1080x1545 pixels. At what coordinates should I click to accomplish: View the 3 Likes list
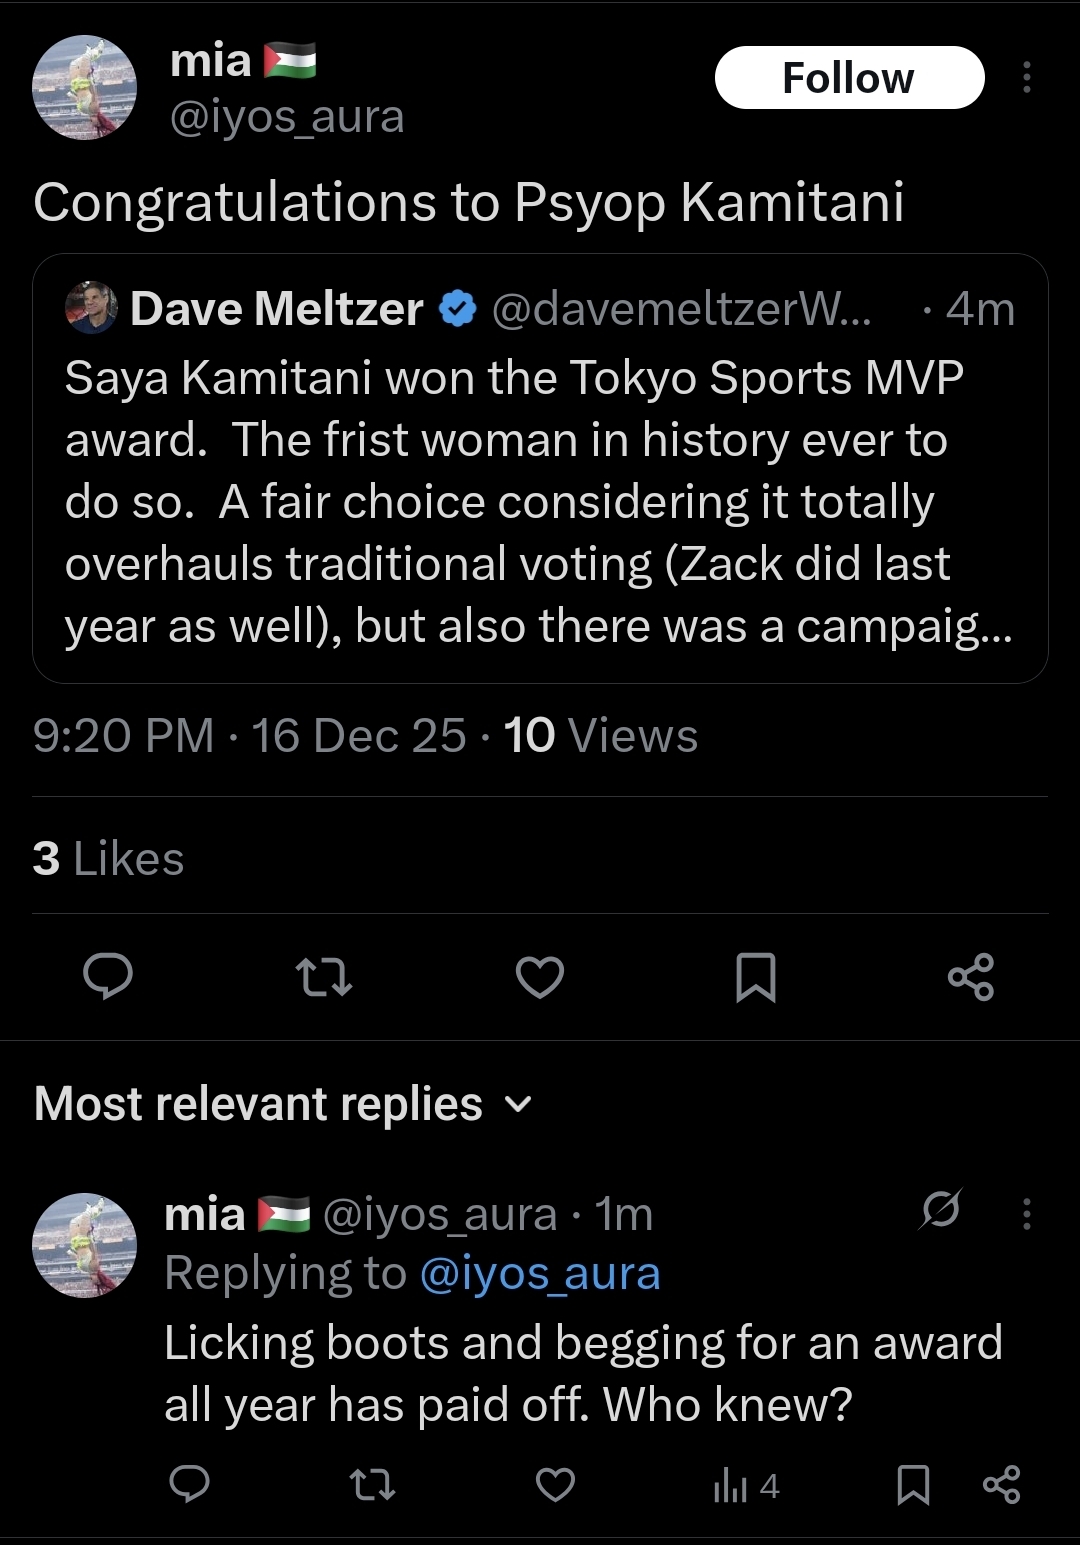click(108, 858)
